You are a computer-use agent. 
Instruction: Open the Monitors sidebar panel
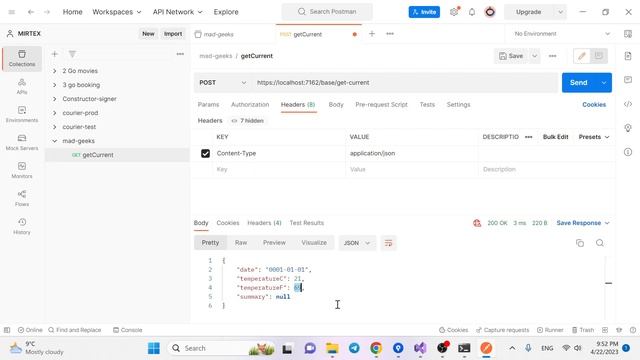click(x=22, y=170)
